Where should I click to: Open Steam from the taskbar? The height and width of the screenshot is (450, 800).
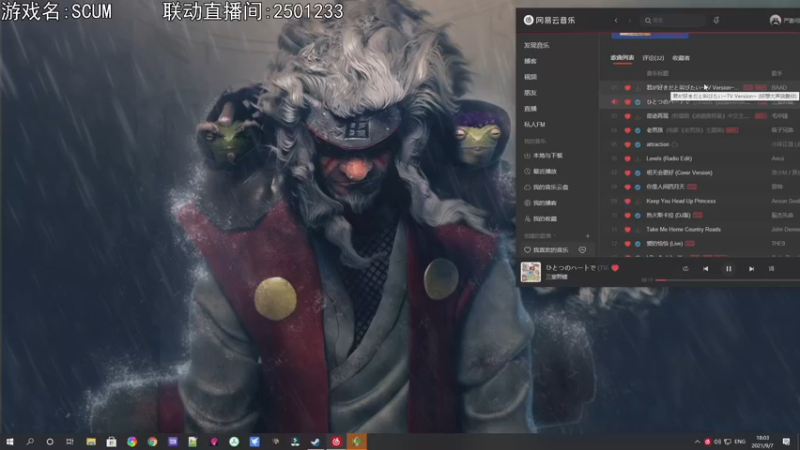[x=315, y=442]
